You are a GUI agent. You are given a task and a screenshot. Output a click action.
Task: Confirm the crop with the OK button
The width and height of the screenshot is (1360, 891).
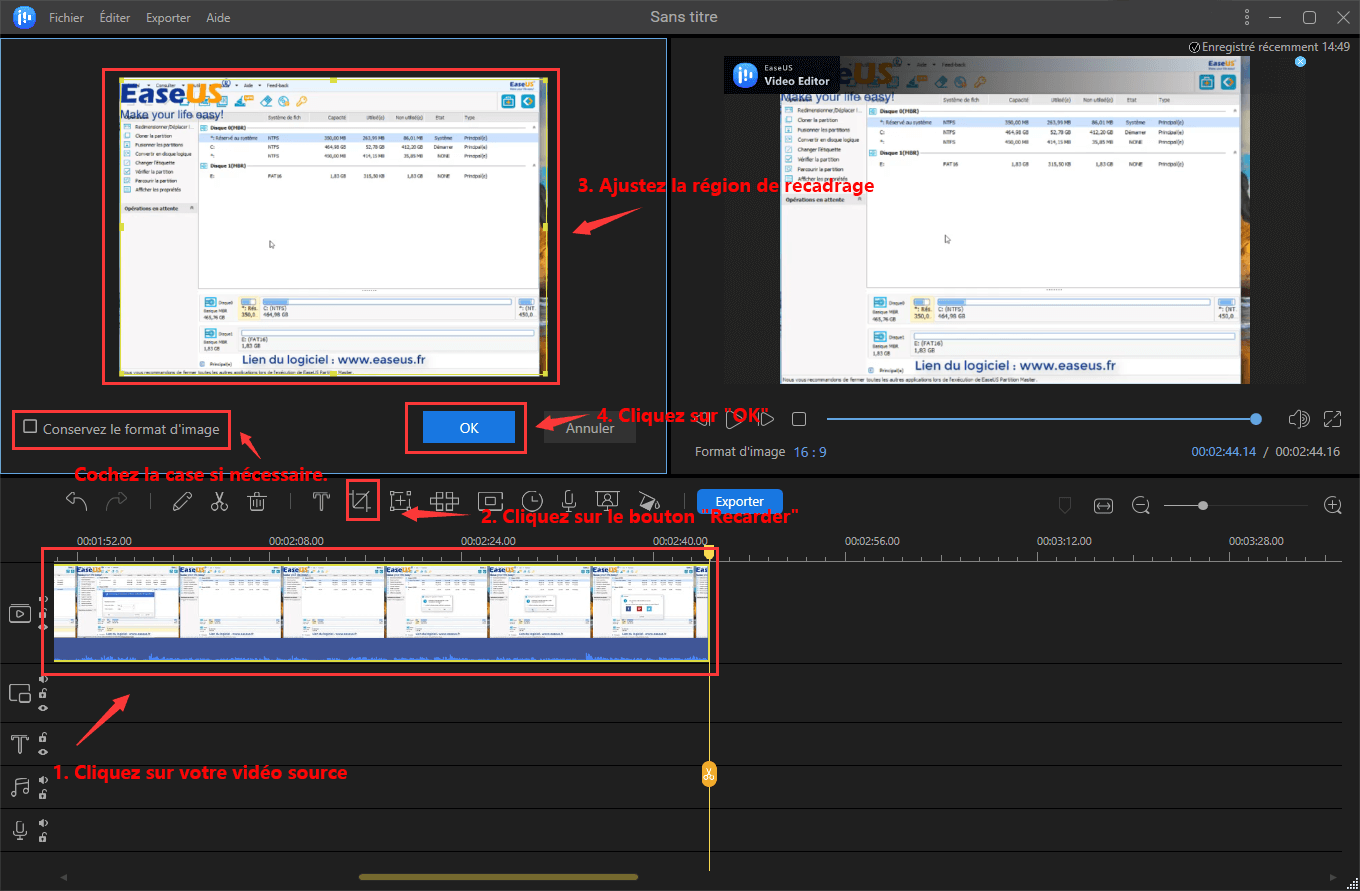coord(468,427)
